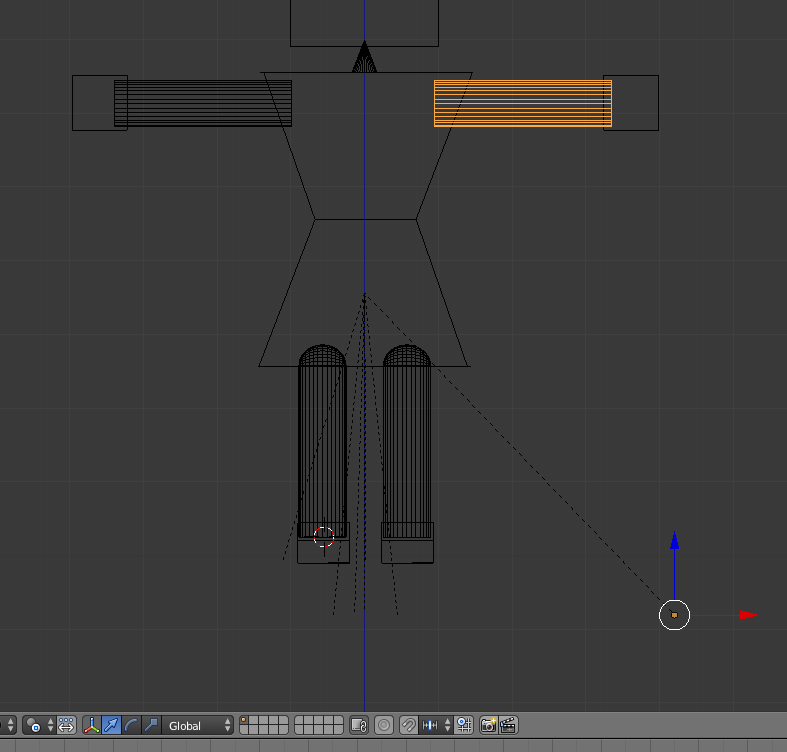Select the rotate manipulator arc icon
The height and width of the screenshot is (752, 787).
coord(131,725)
